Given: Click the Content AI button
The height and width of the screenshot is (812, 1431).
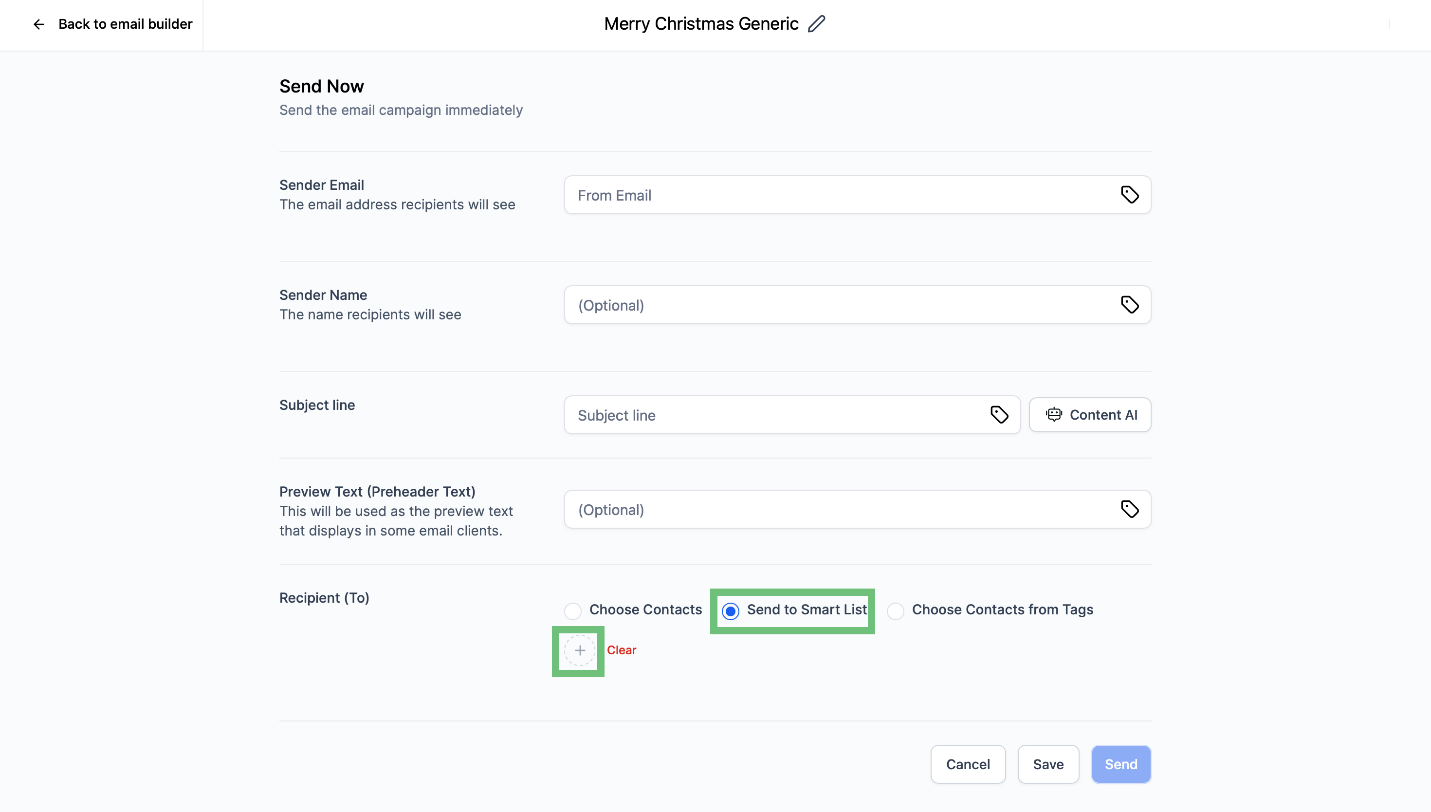Looking at the screenshot, I should 1090,415.
